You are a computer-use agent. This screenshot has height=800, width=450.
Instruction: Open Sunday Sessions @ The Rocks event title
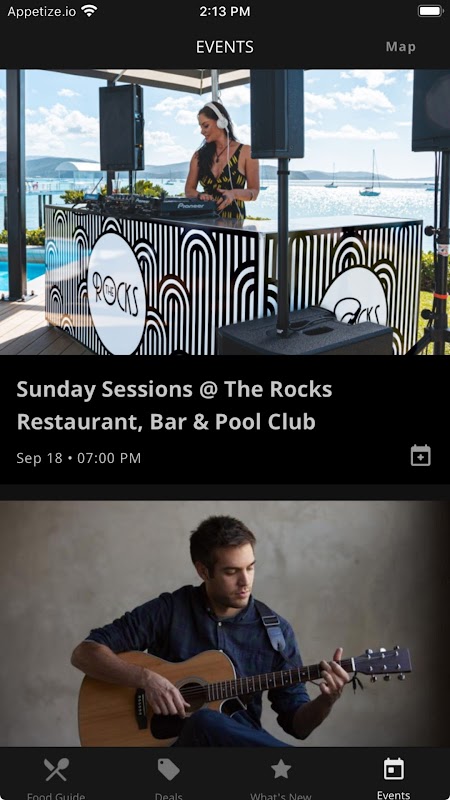pos(174,406)
